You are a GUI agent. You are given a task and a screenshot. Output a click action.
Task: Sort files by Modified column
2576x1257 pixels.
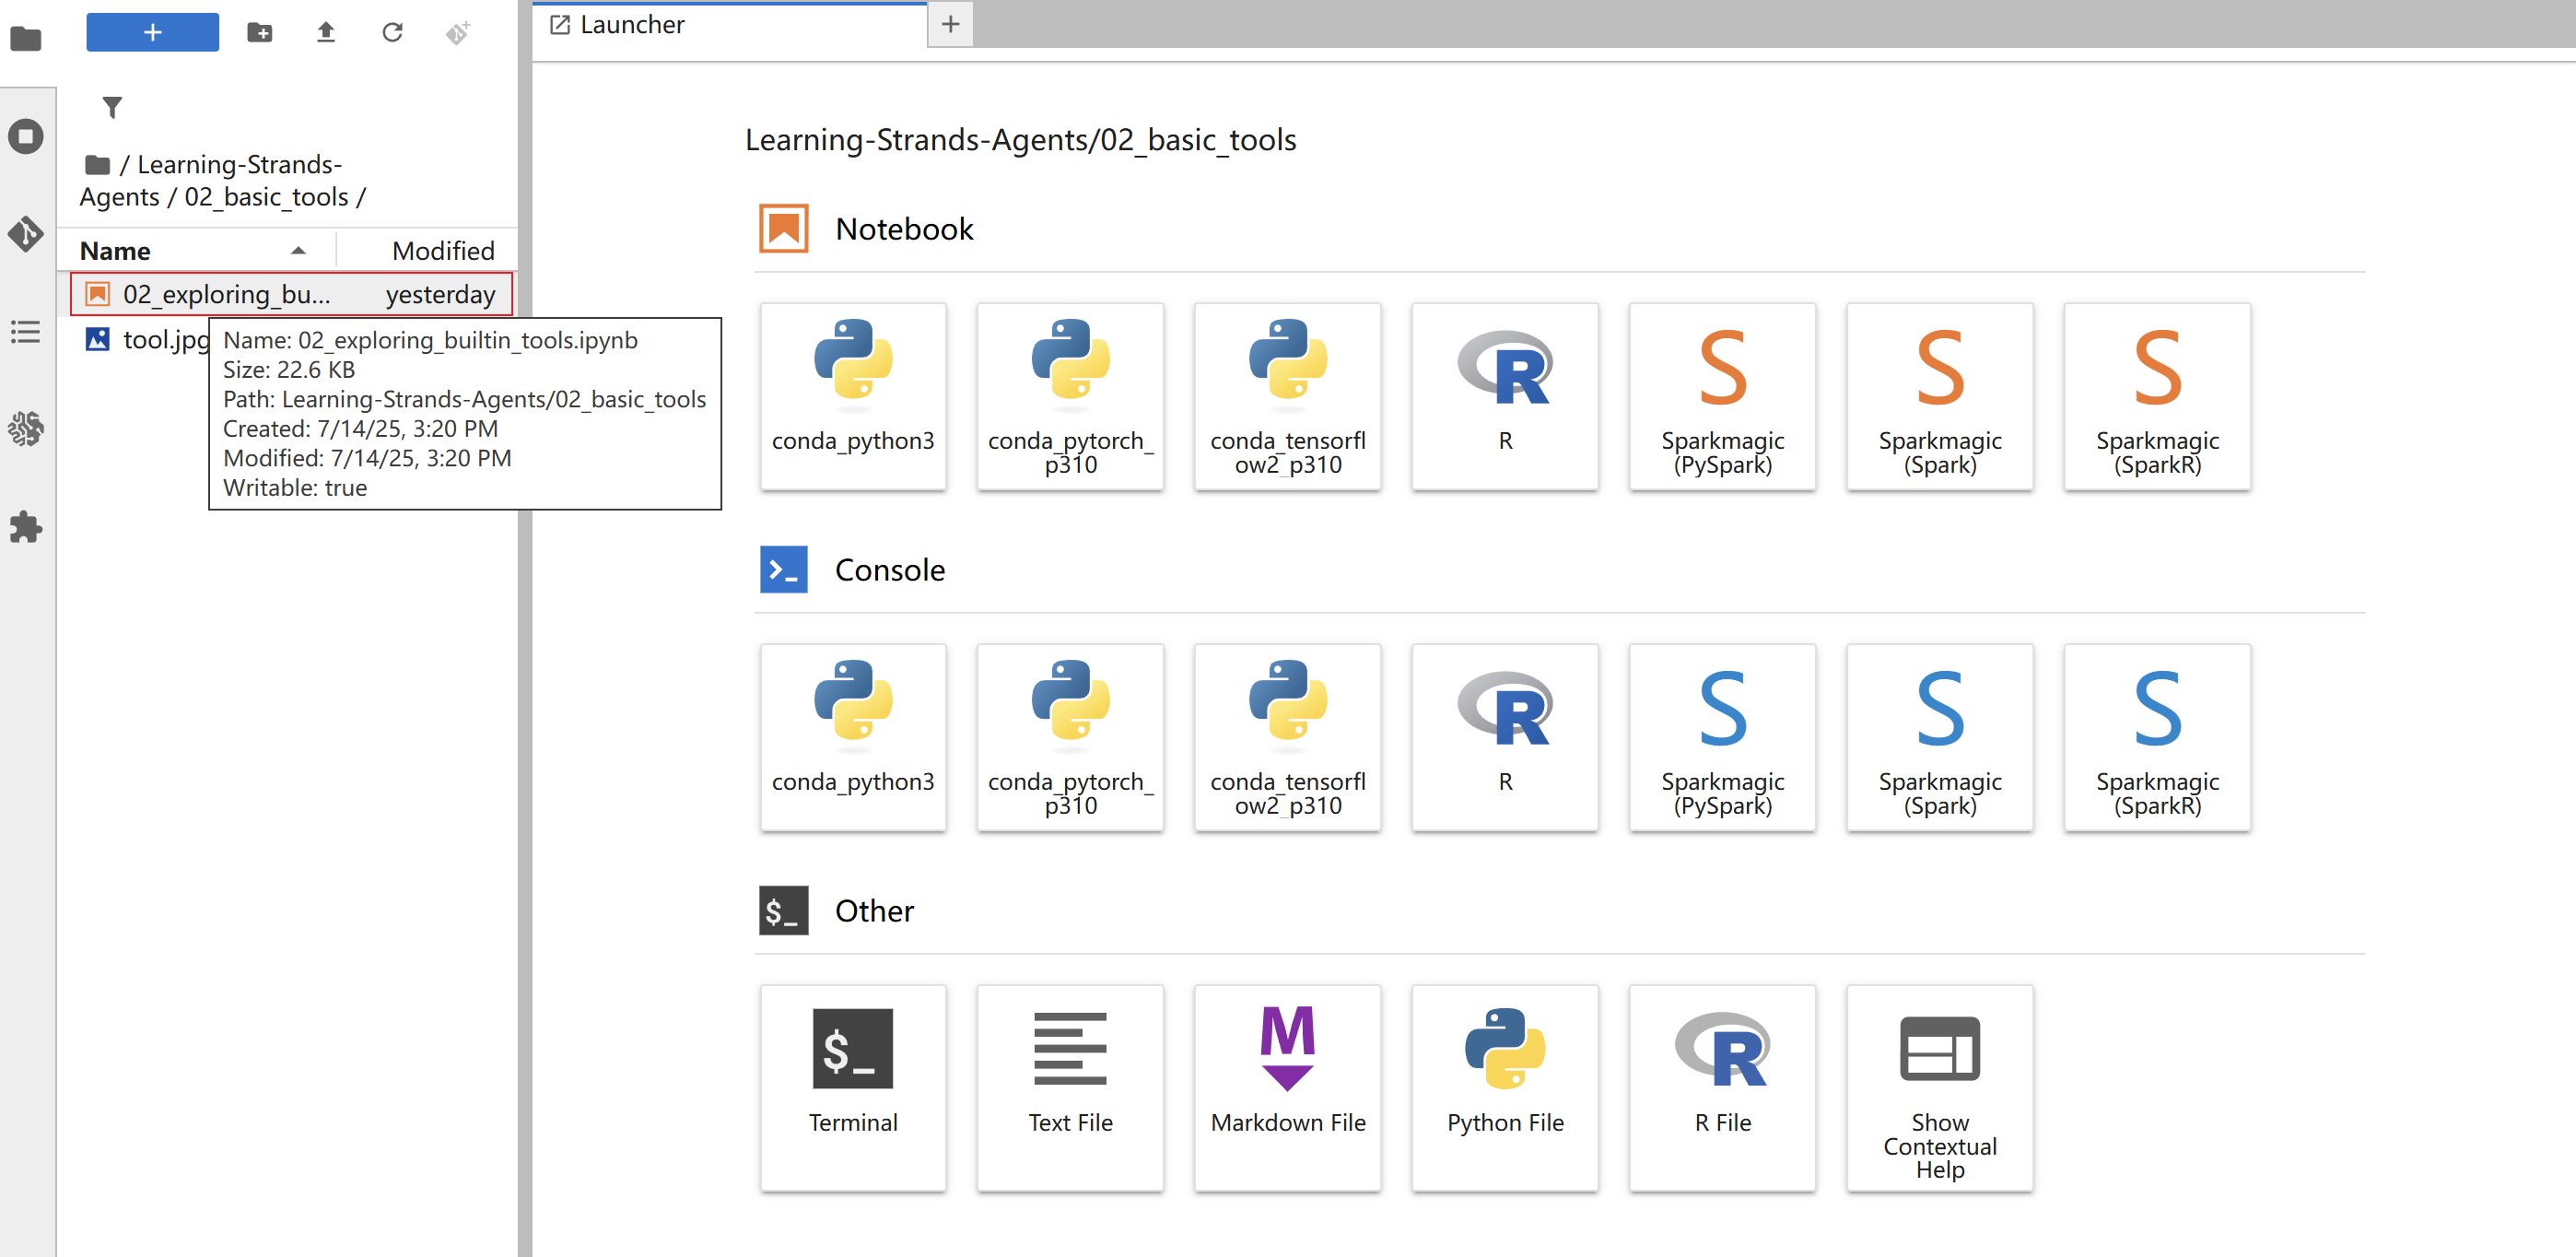click(428, 251)
